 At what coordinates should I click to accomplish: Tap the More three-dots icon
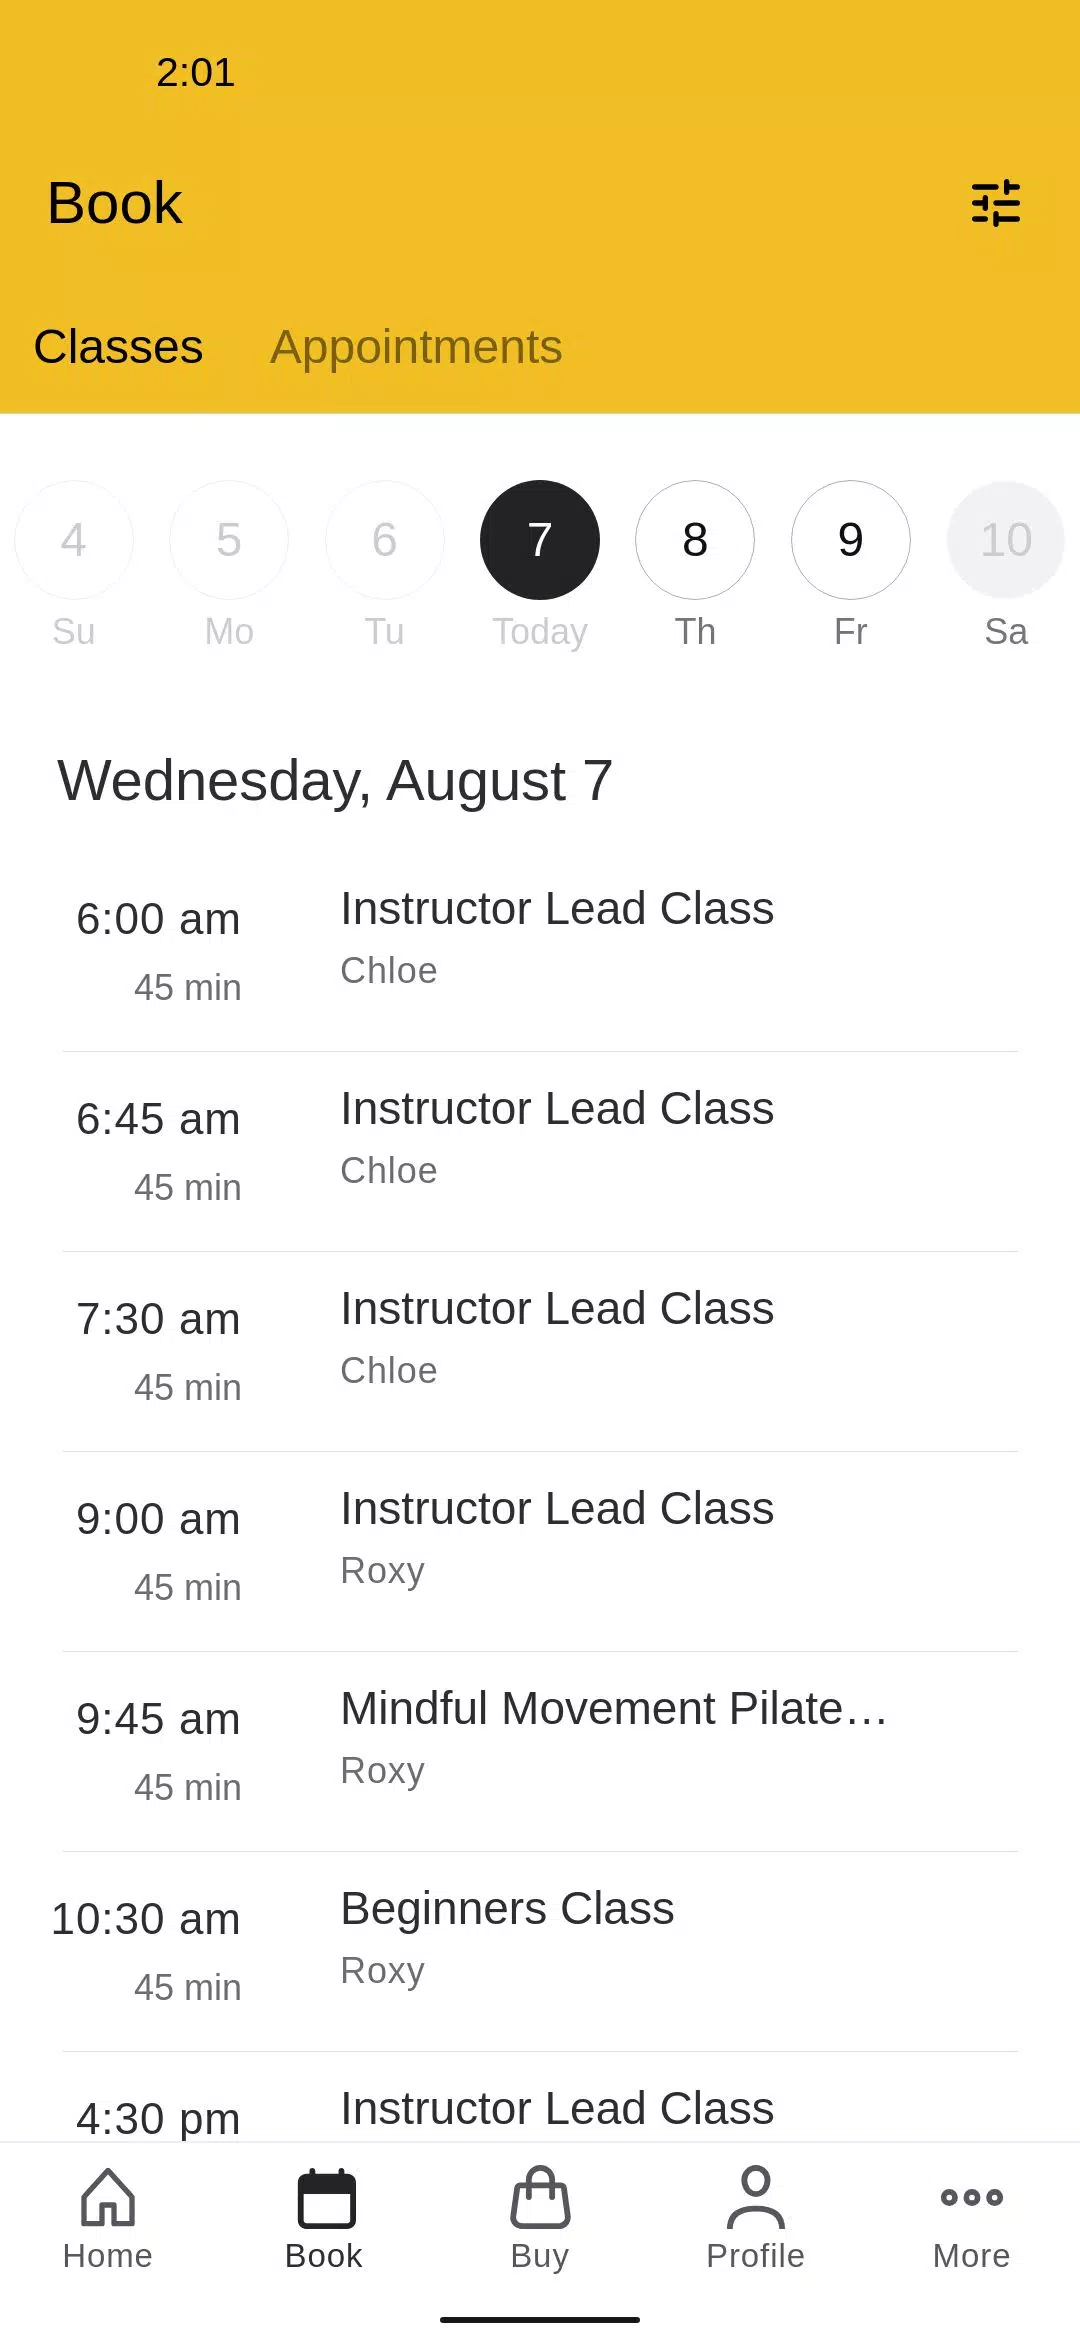[x=971, y=2197]
